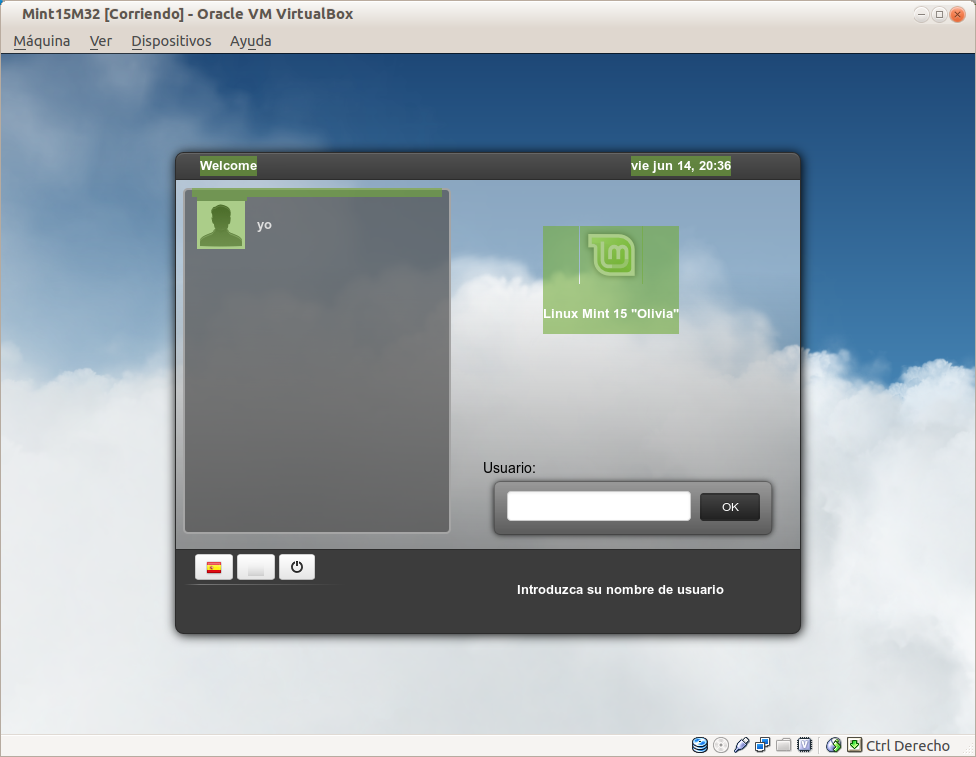976x757 pixels.
Task: Open the blank session selector button
Action: (256, 568)
